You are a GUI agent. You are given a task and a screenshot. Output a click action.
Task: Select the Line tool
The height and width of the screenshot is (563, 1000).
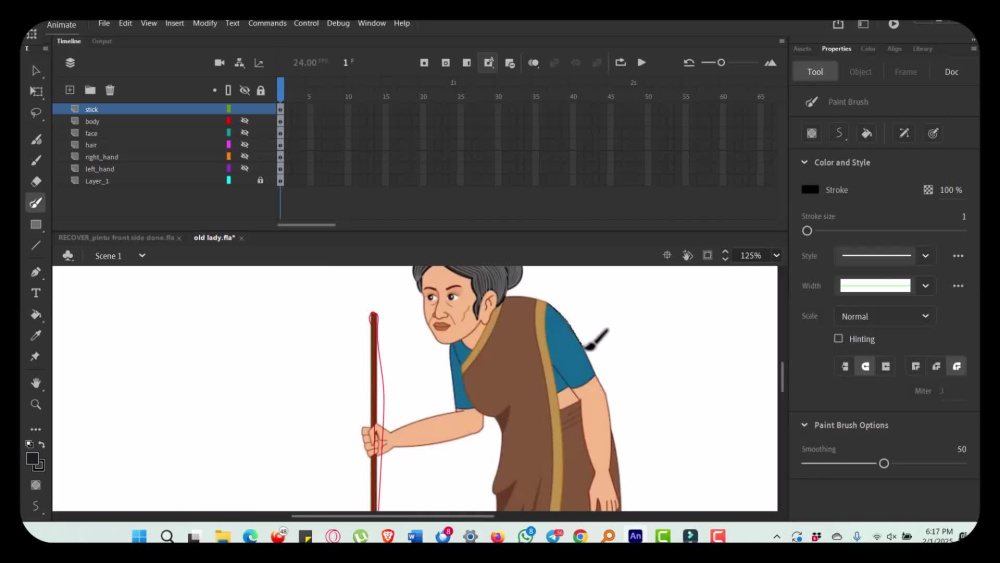point(36,245)
